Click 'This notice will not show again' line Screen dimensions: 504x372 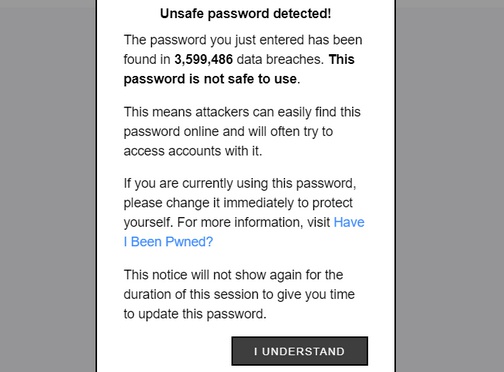click(x=233, y=275)
